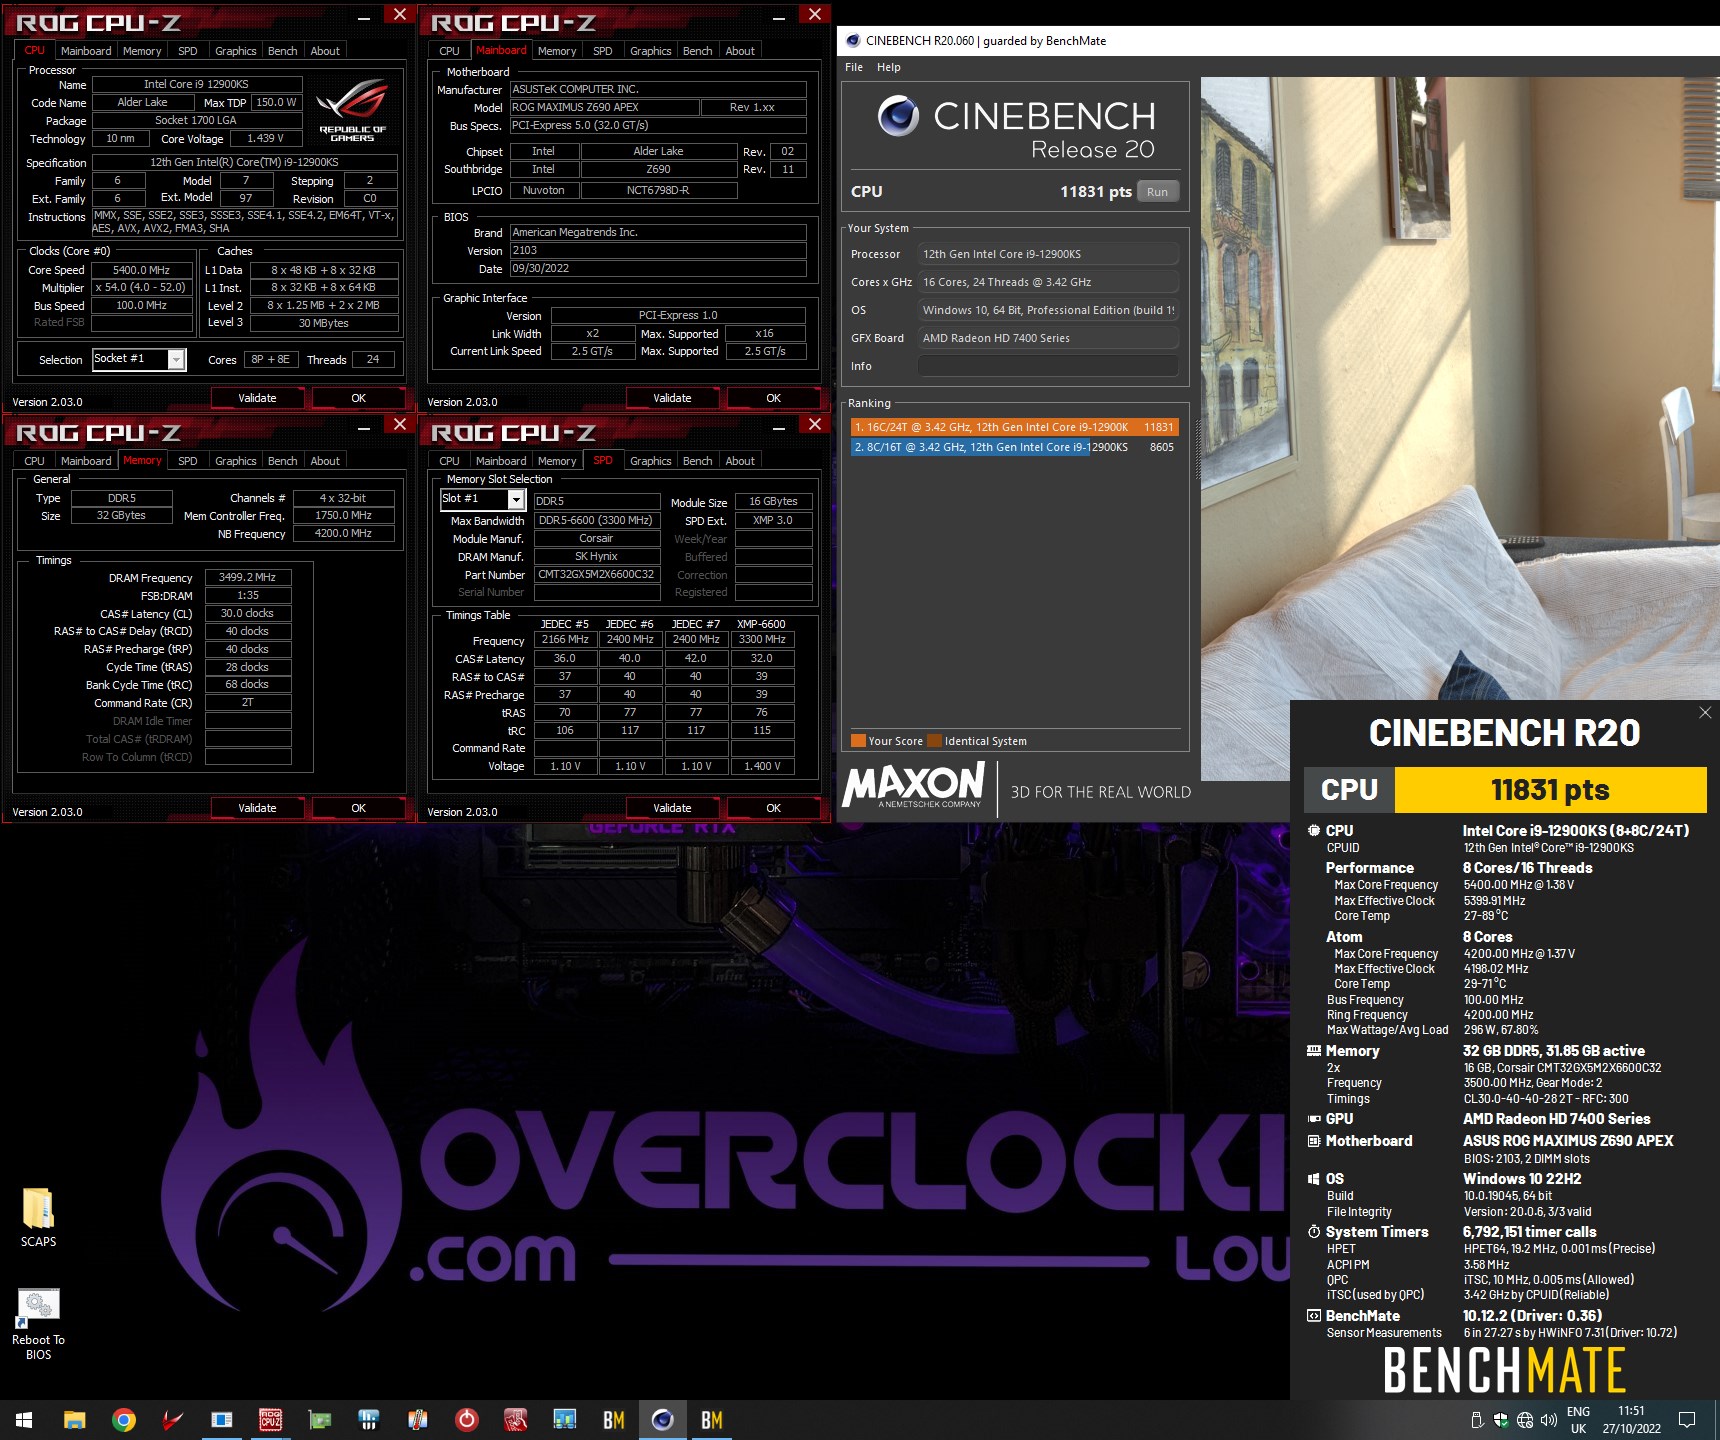Click the volume speaker tray icon
Image resolution: width=1720 pixels, height=1440 pixels.
point(1549,1420)
